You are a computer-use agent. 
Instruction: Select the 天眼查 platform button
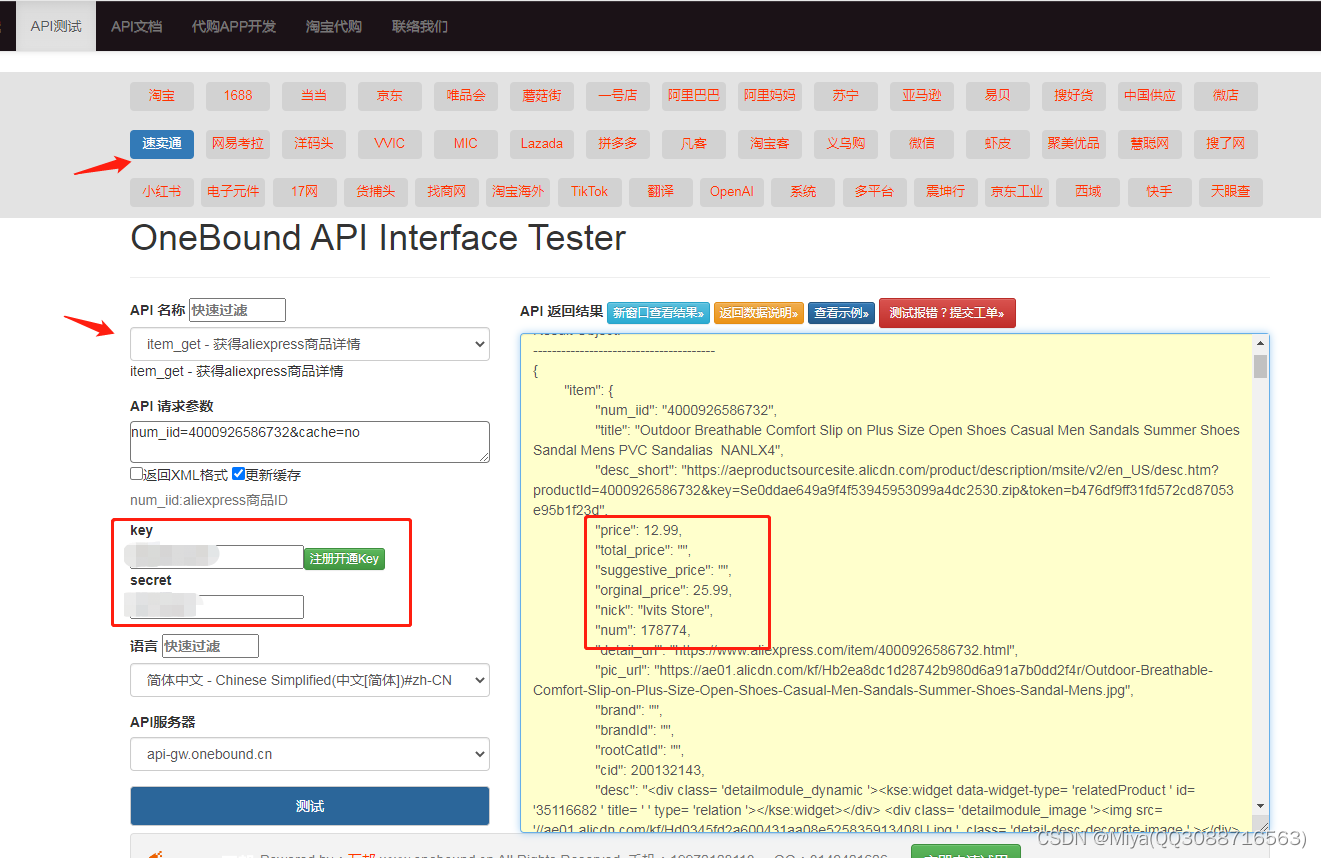(1231, 192)
